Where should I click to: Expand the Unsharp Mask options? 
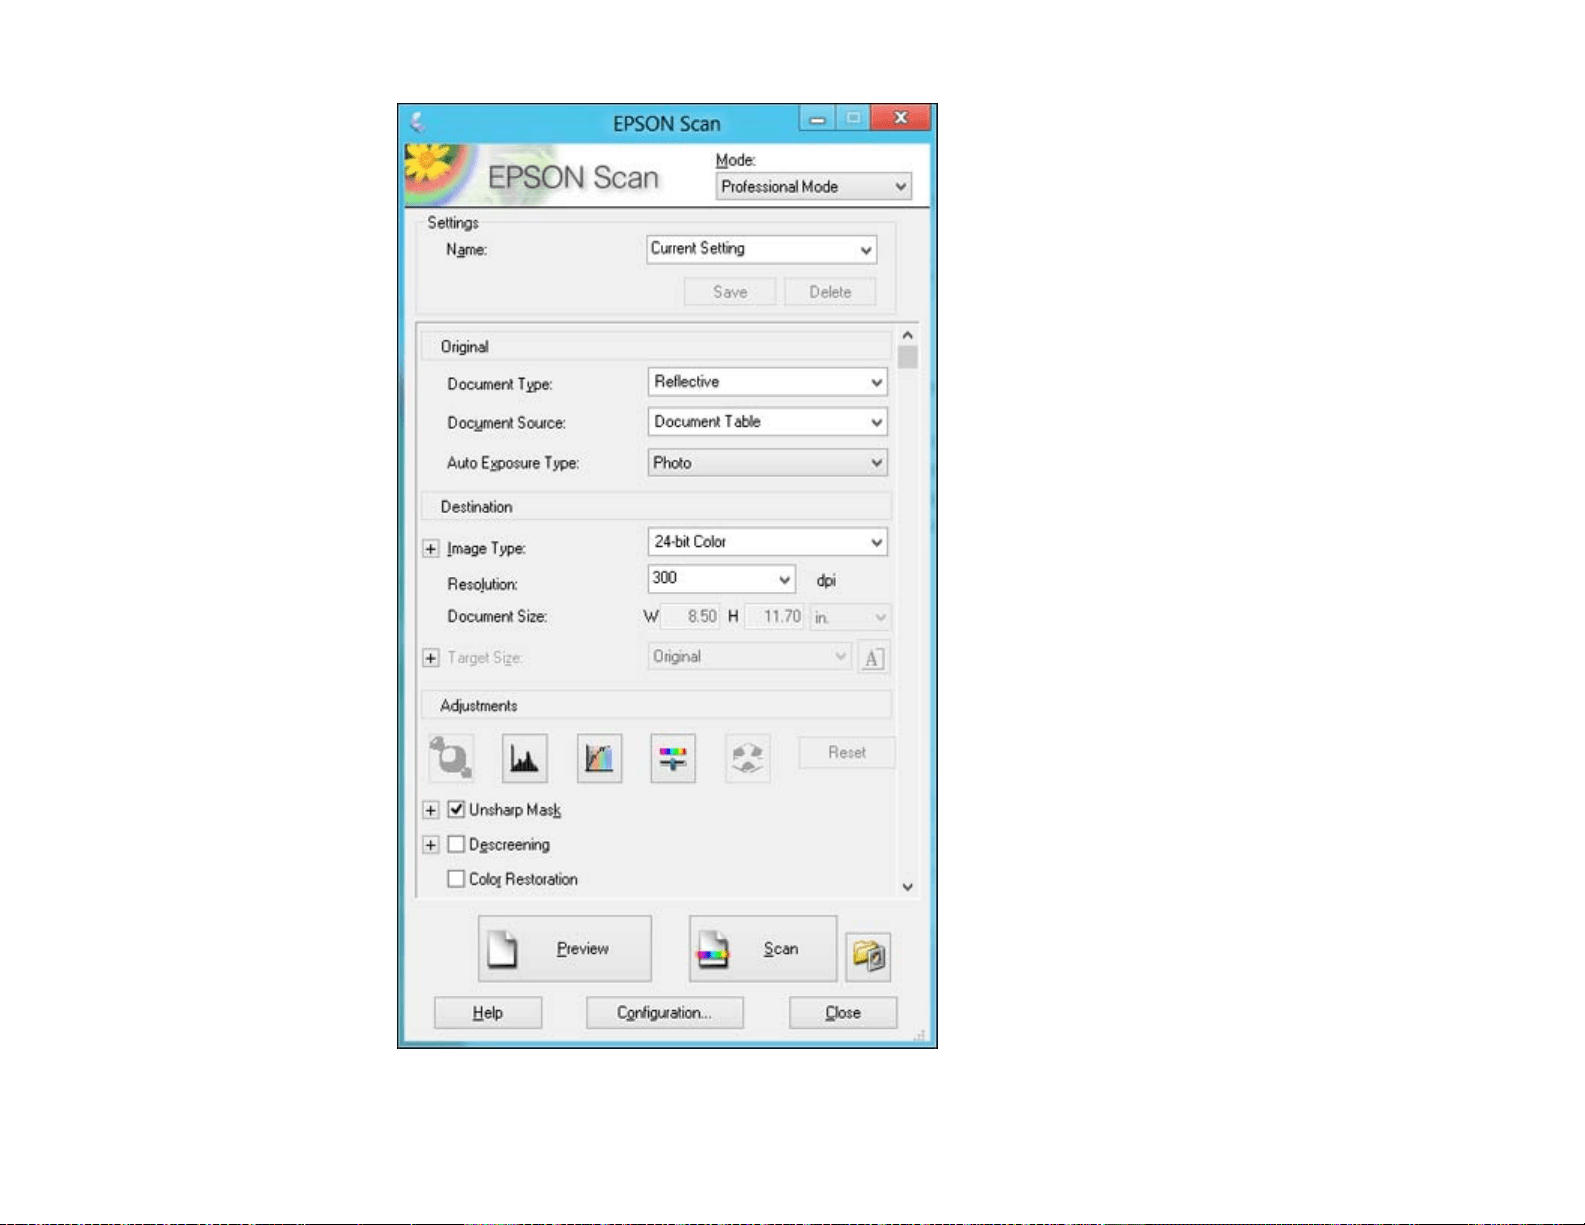(431, 810)
